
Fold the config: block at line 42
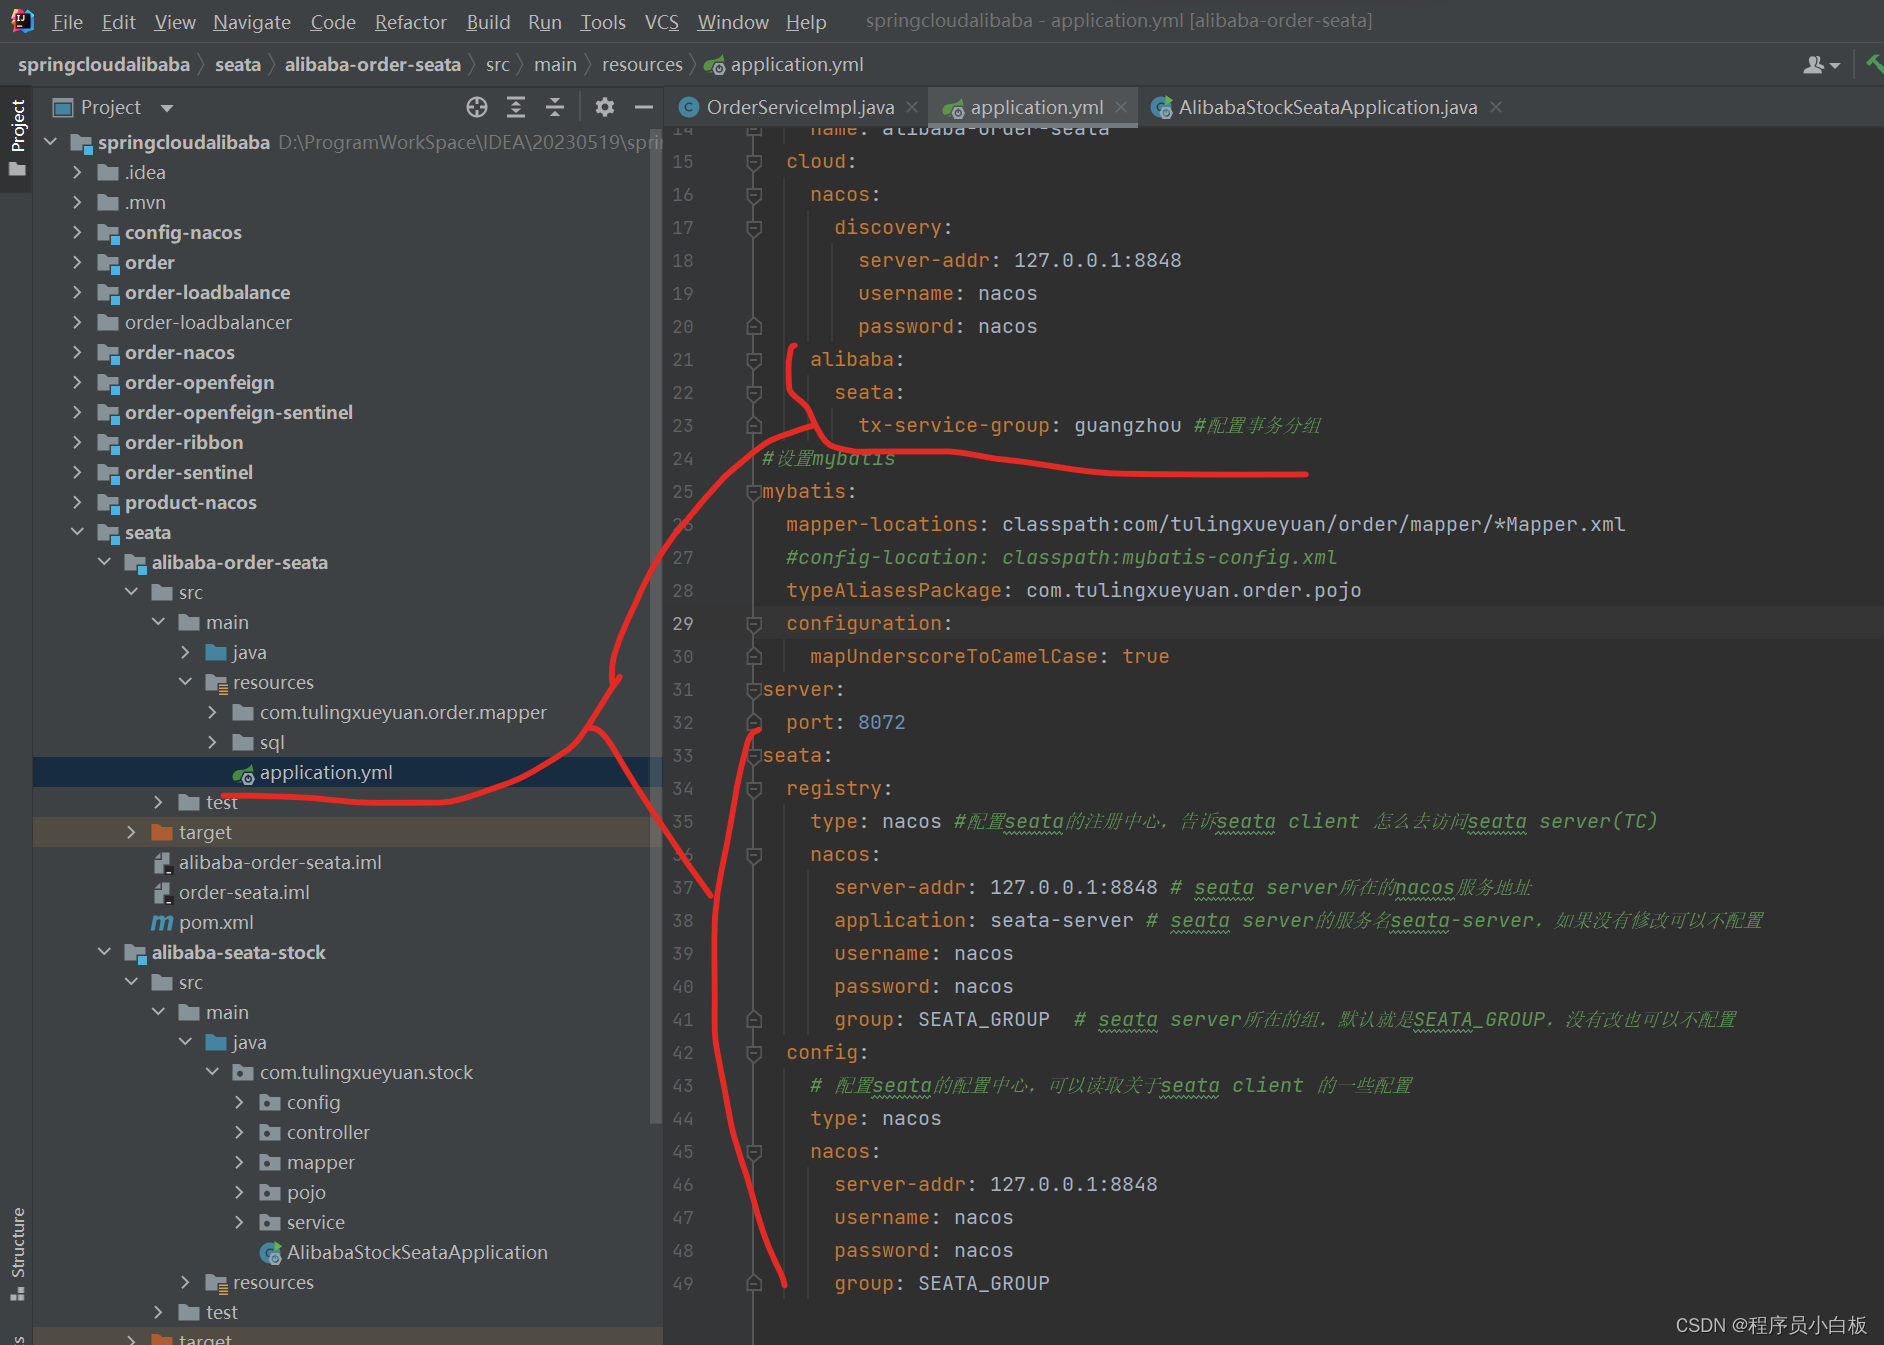coord(754,1053)
